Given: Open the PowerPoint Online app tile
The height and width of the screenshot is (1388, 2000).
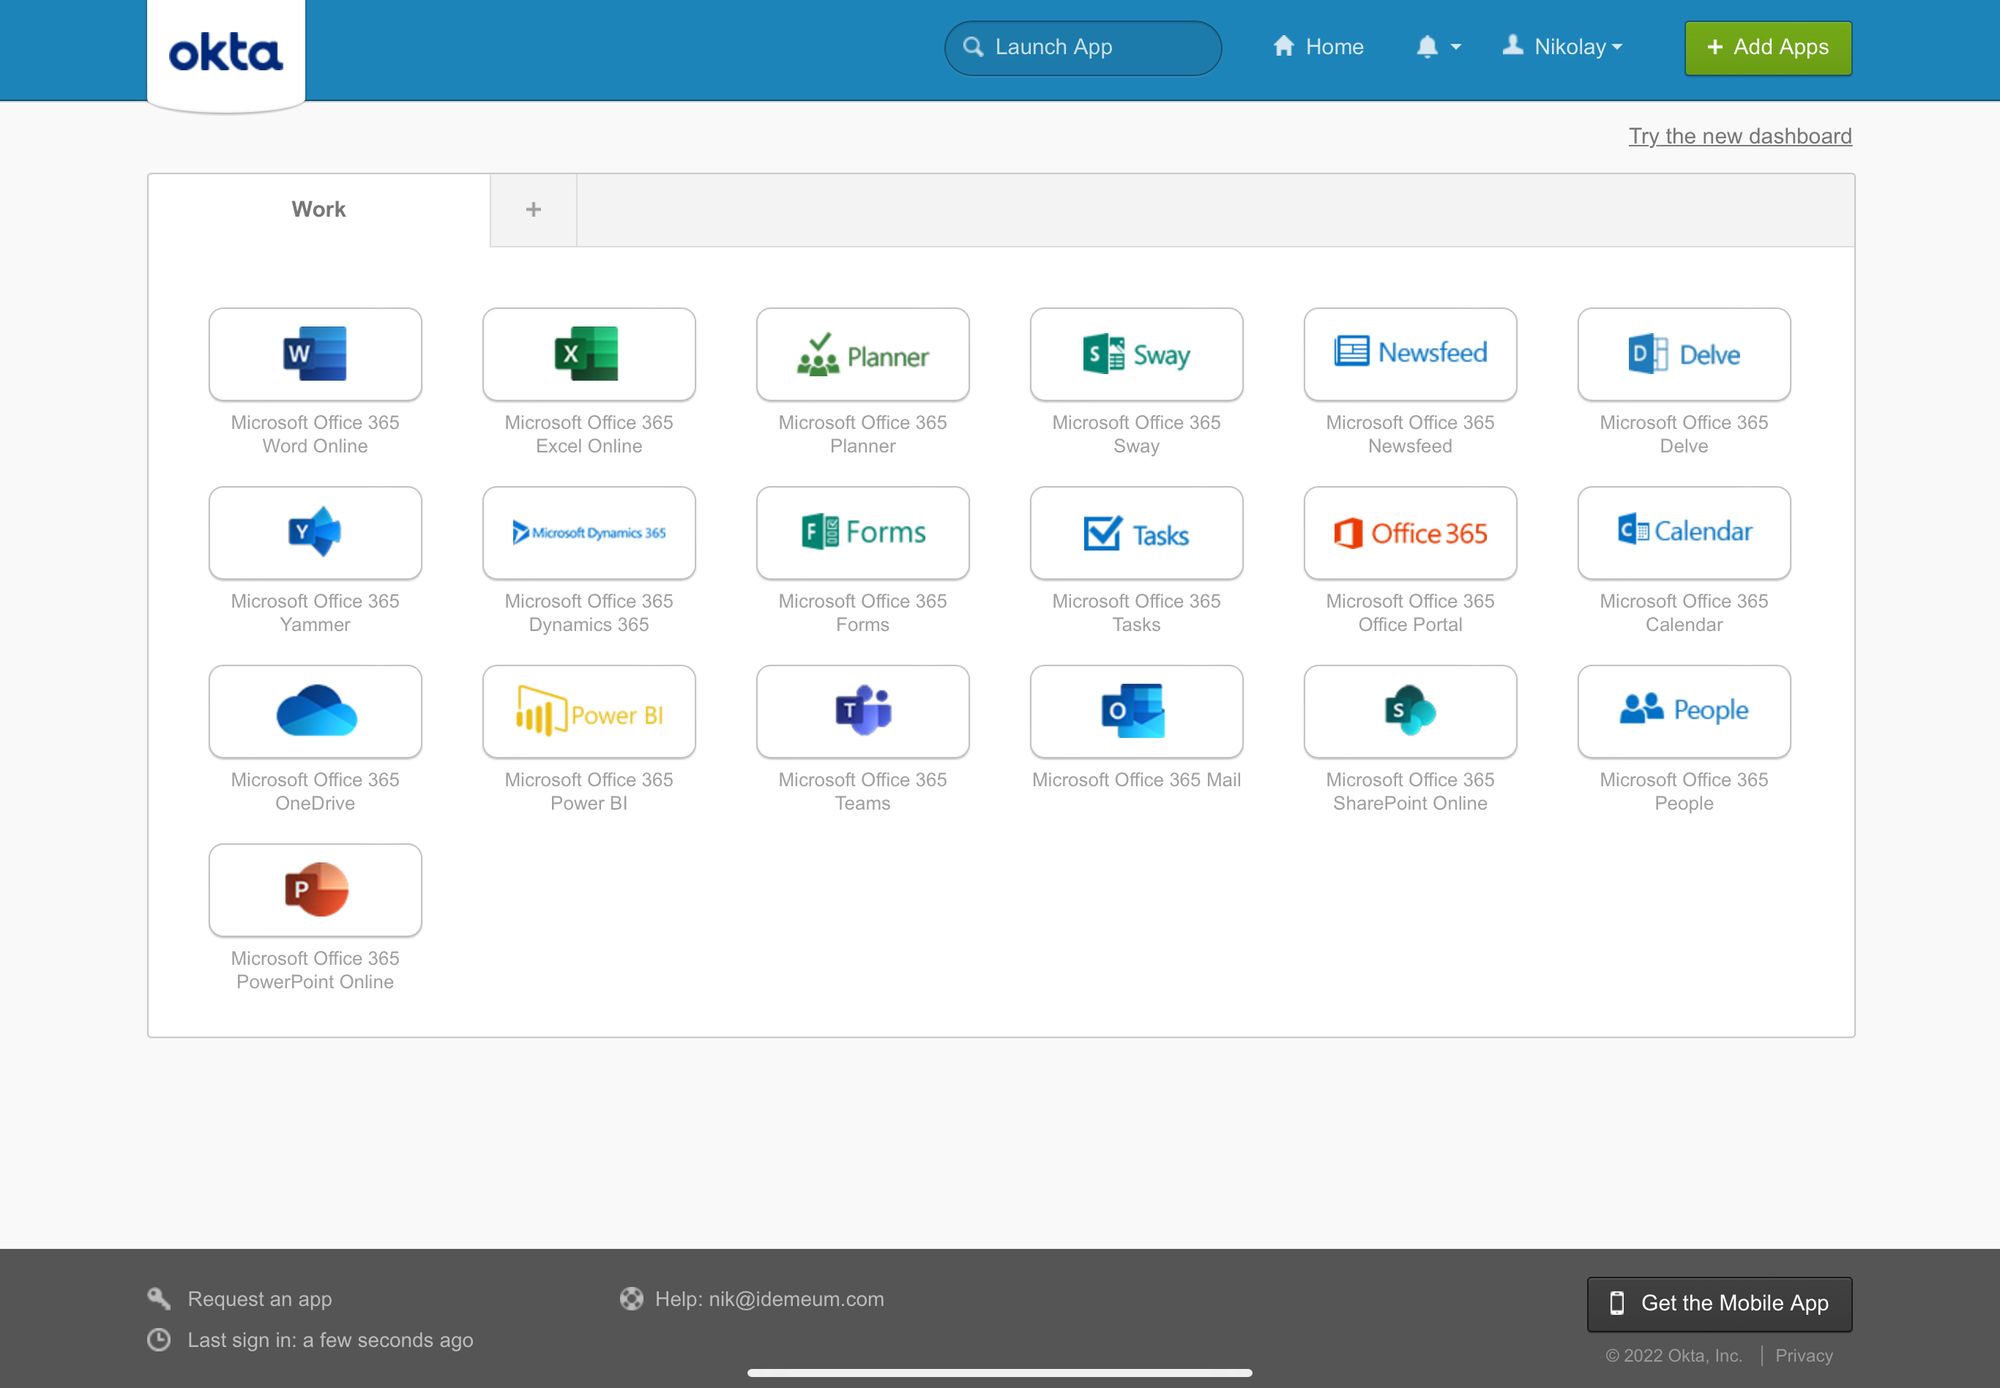Looking at the screenshot, I should pos(315,890).
